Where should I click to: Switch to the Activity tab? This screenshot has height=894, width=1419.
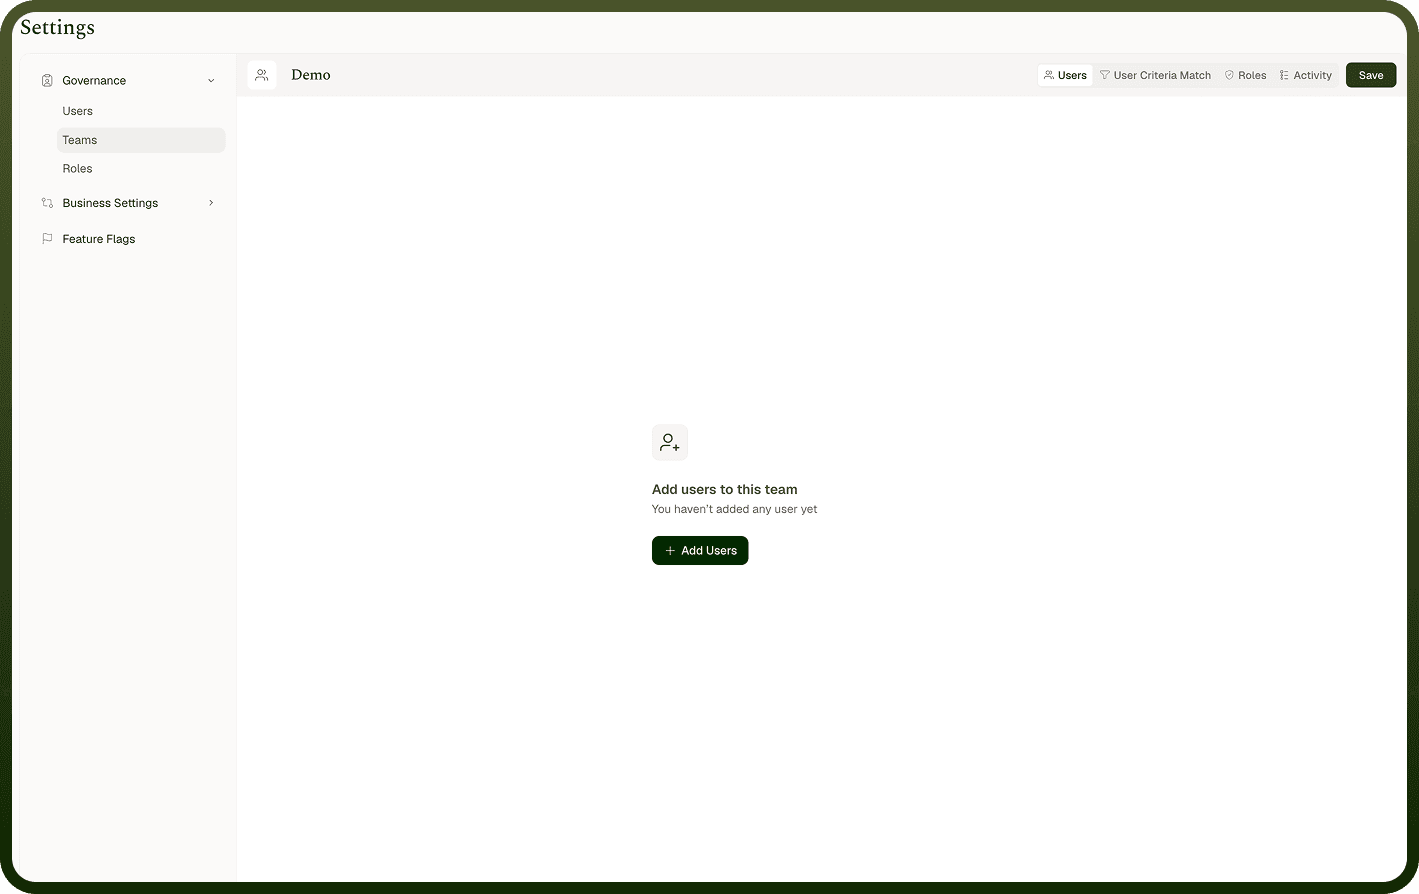1306,75
